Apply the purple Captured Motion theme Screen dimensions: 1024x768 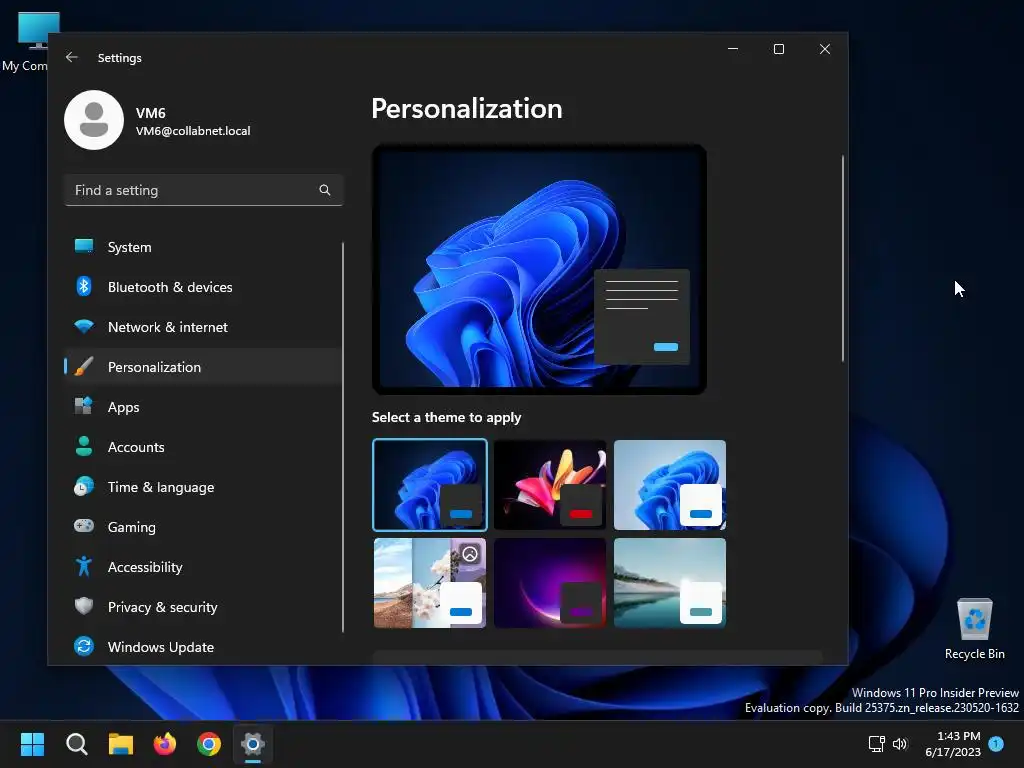[x=550, y=583]
